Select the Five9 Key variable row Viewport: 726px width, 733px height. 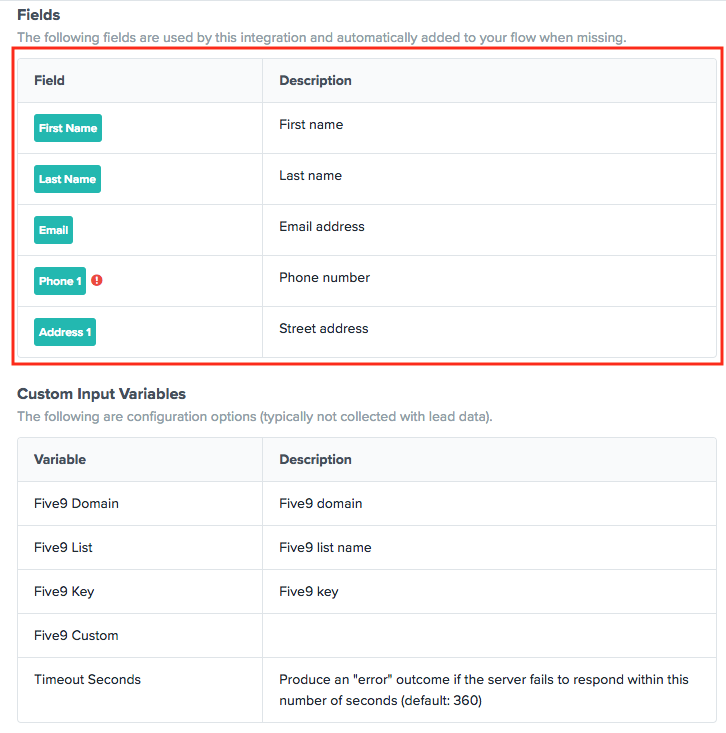[x=367, y=591]
